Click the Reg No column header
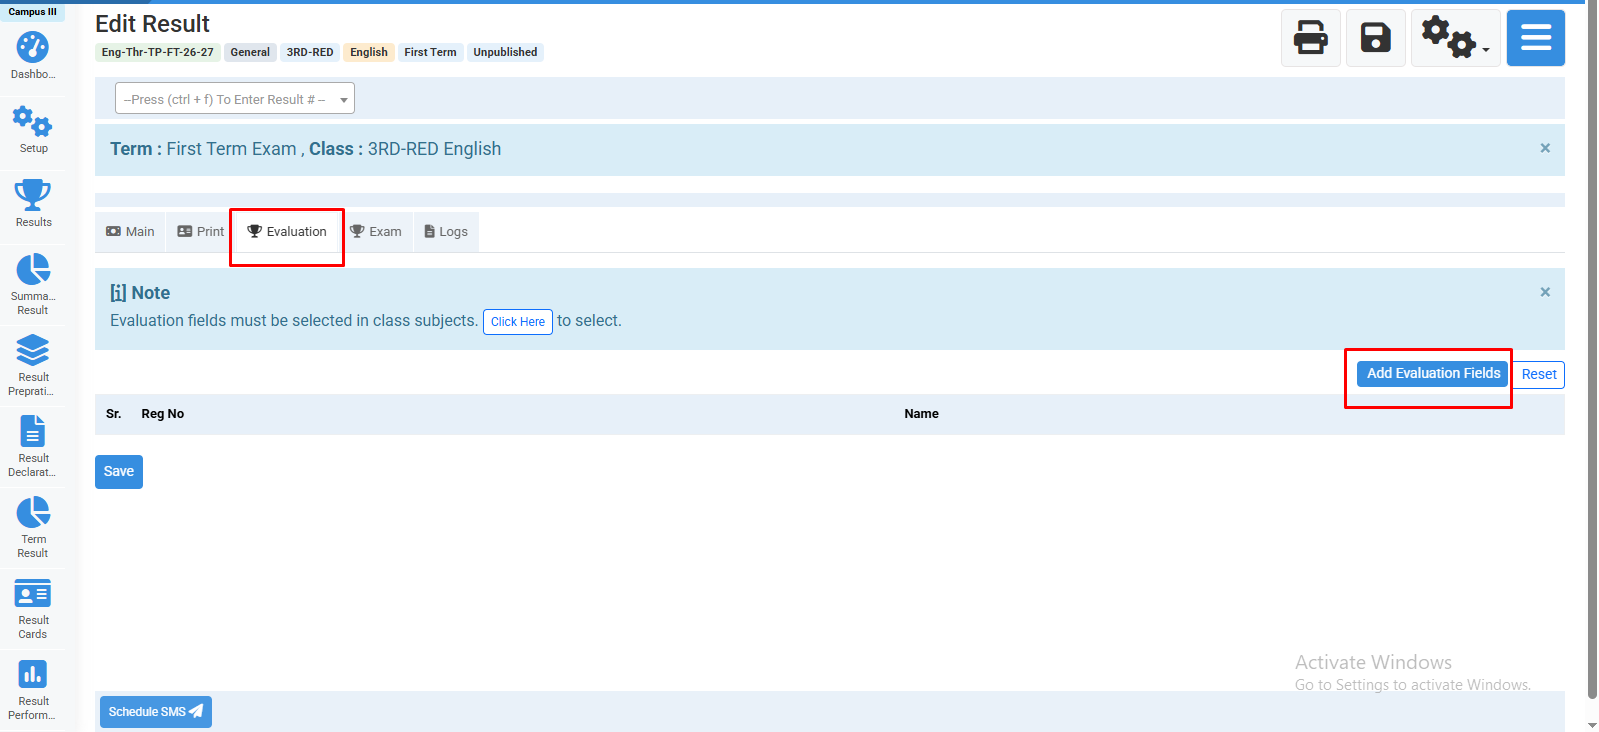The height and width of the screenshot is (732, 1599). (x=163, y=414)
